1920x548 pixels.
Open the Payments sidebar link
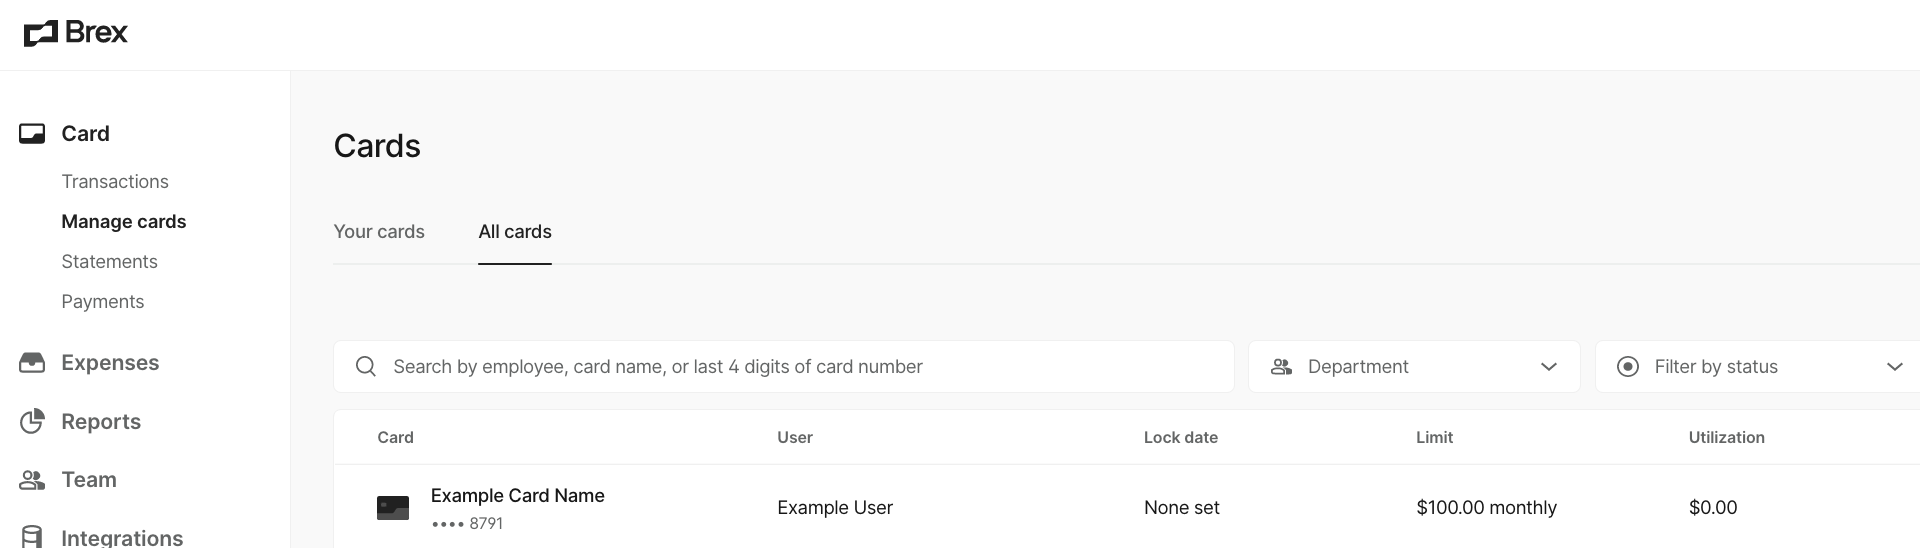click(x=102, y=302)
